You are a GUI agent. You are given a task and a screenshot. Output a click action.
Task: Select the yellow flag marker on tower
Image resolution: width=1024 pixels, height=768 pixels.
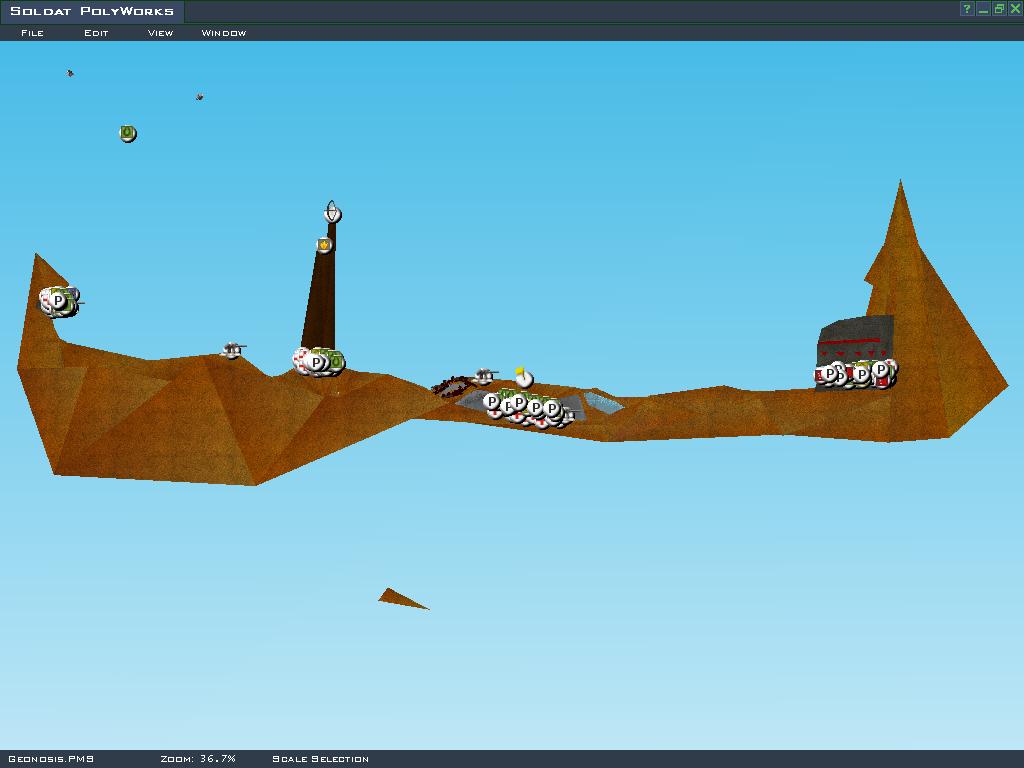click(x=324, y=245)
